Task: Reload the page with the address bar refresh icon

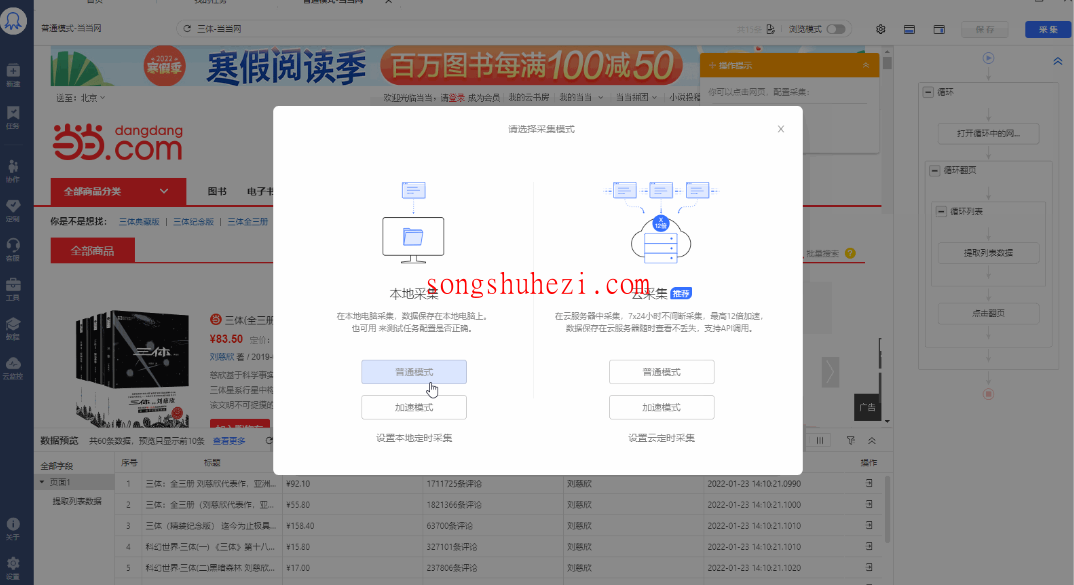Action: click(187, 29)
